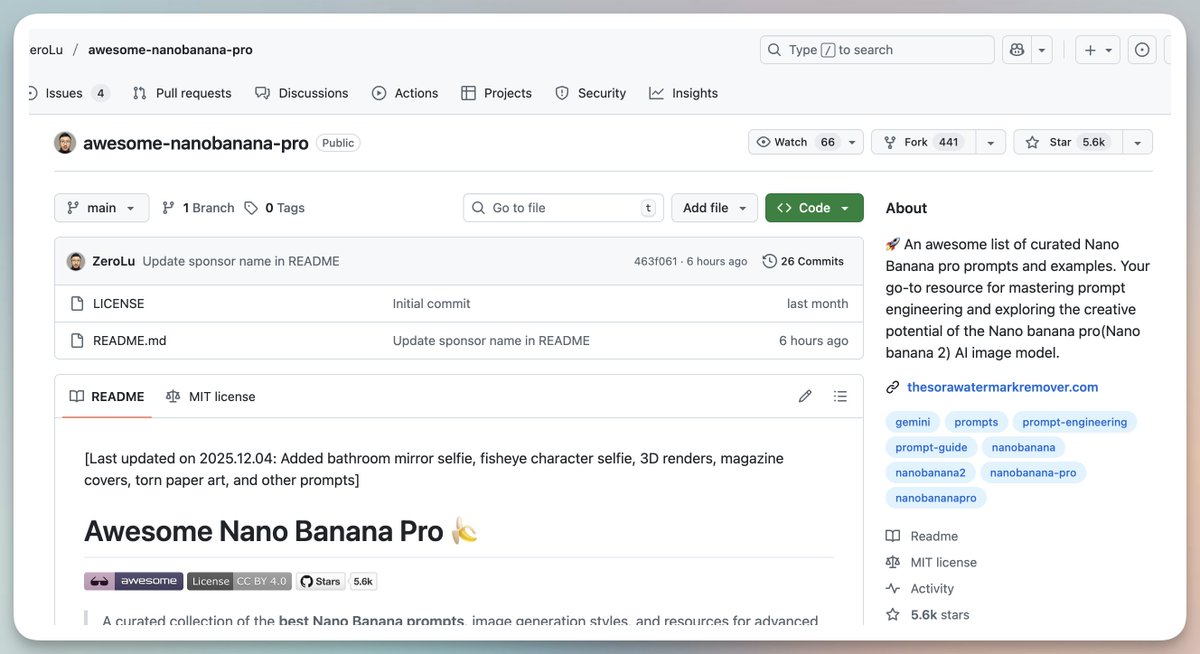Open the README outline list icon
Image resolution: width=1200 pixels, height=654 pixels.
pyautogui.click(x=840, y=396)
